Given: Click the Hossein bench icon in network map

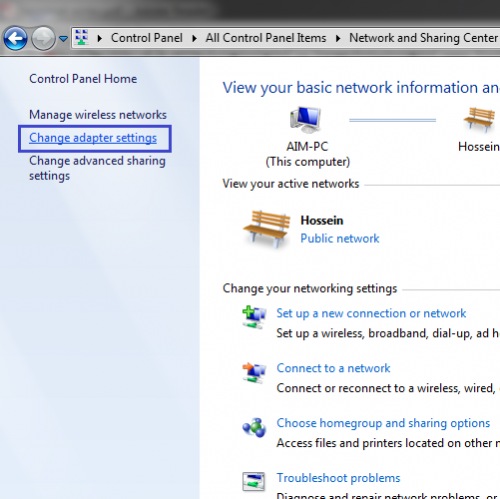Looking at the screenshot, I should 479,119.
